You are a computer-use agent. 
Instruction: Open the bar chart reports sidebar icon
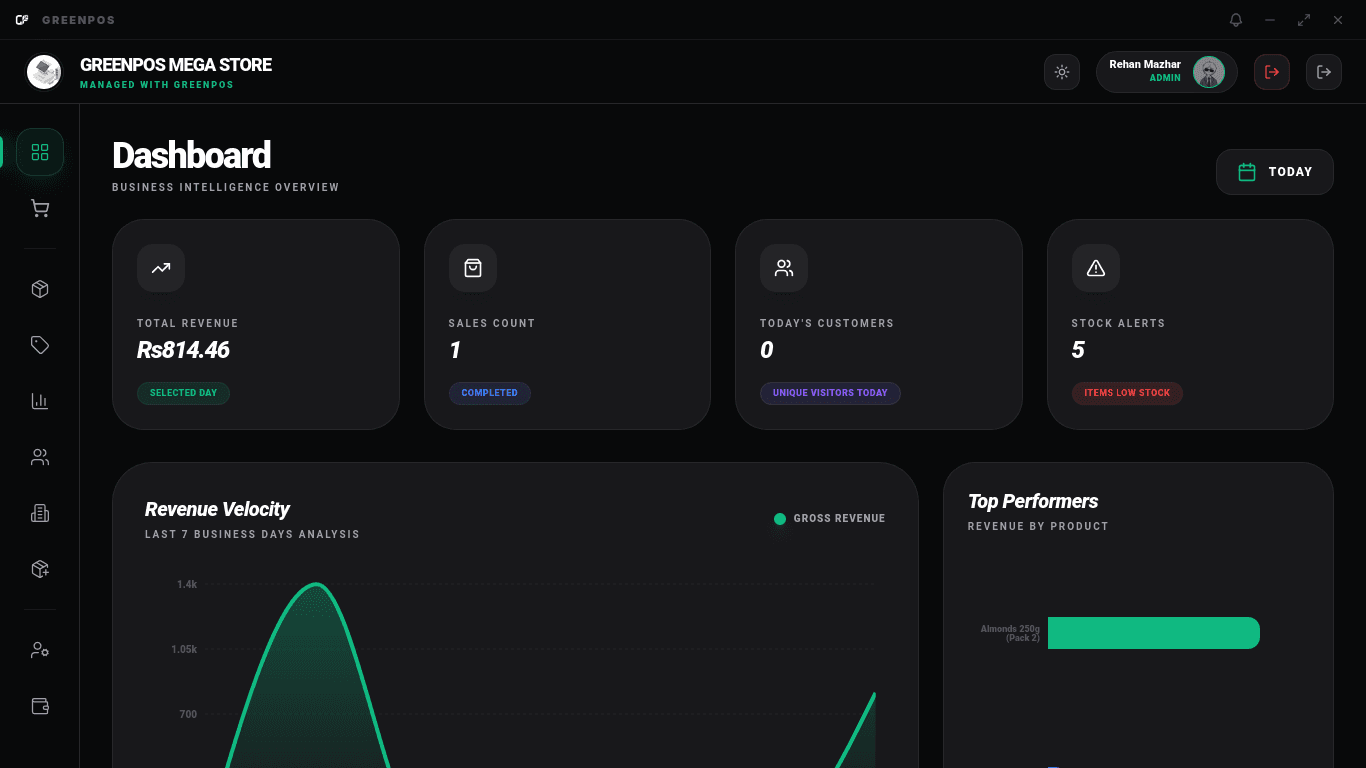pos(40,401)
